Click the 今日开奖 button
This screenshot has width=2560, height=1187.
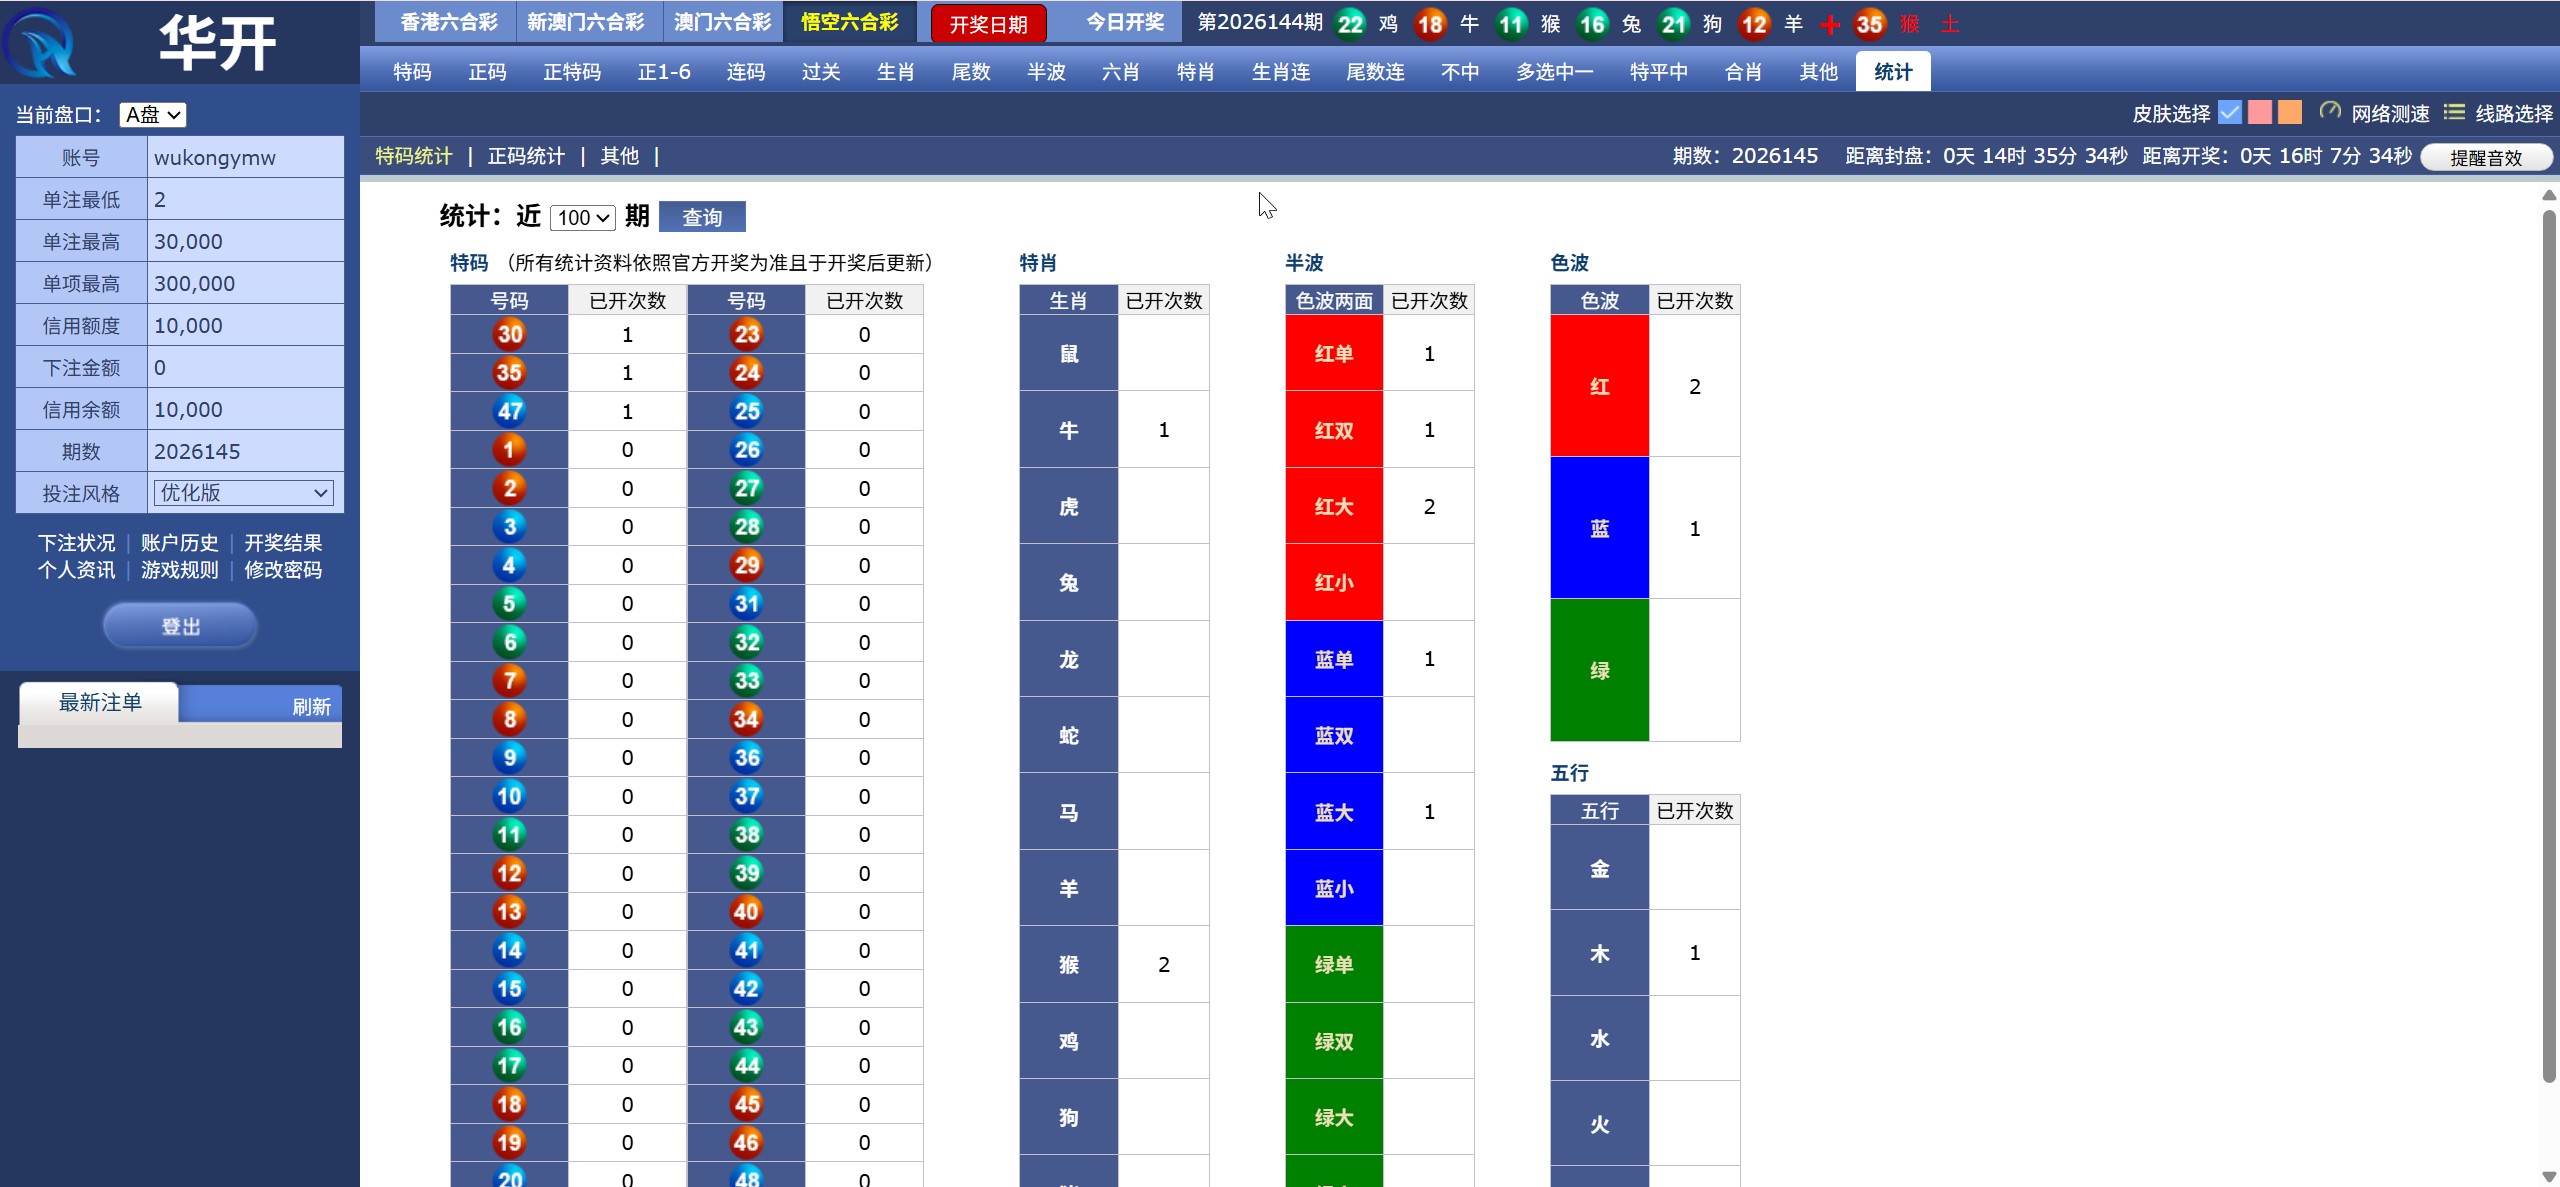coord(1125,22)
